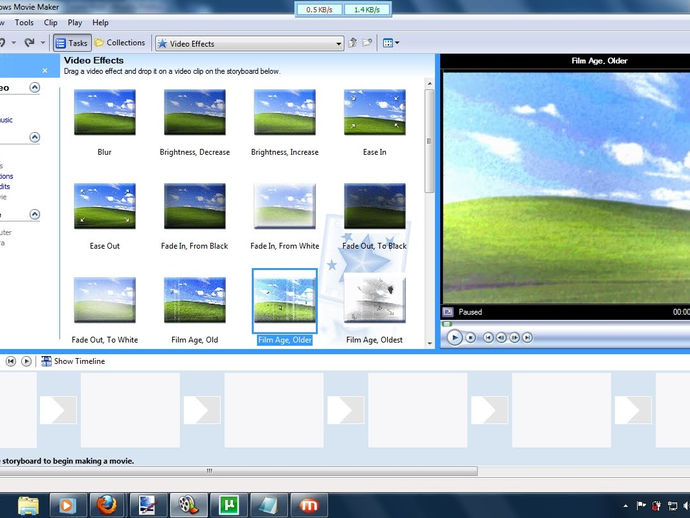Open the Undo history dropdown arrow

pos(14,43)
